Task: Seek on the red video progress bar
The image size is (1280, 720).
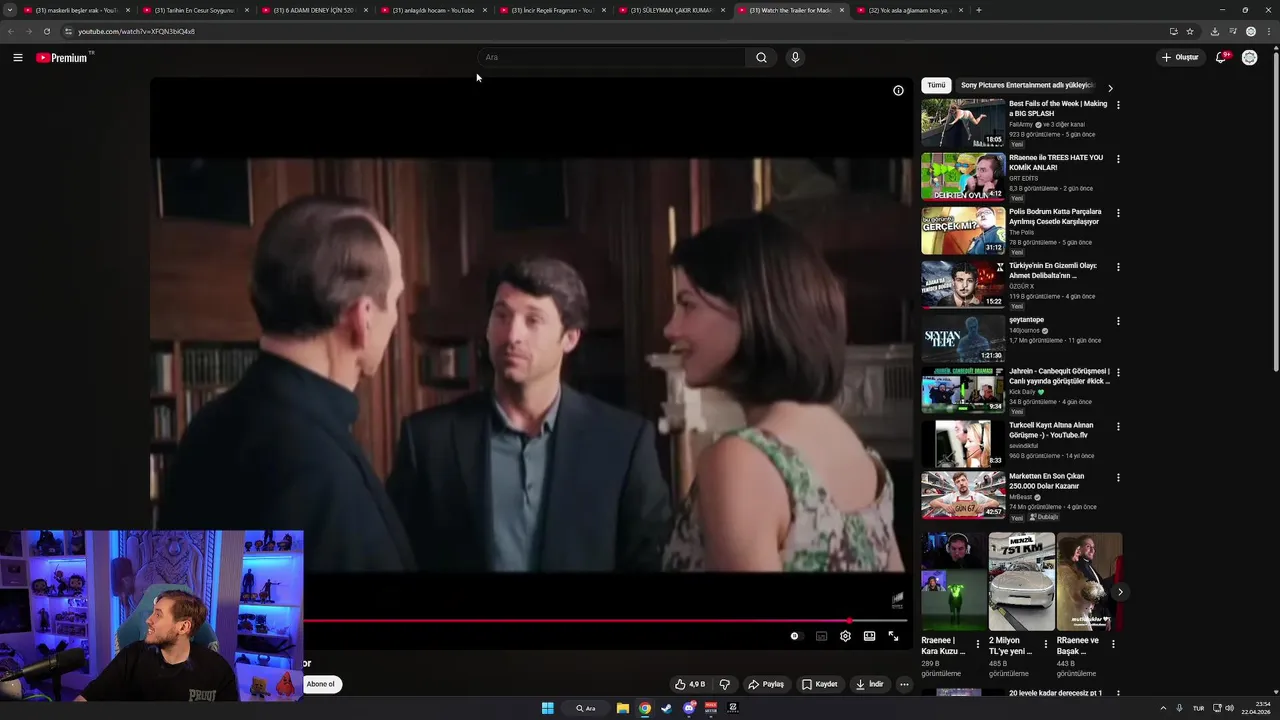Action: (606, 621)
